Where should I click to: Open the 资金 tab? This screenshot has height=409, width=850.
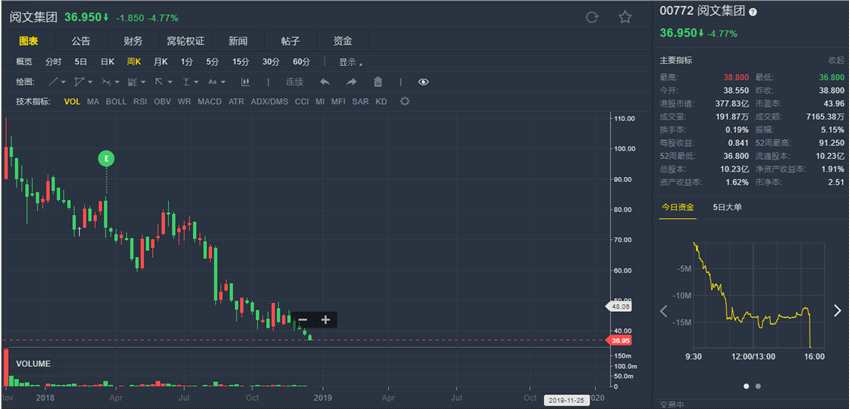click(343, 41)
